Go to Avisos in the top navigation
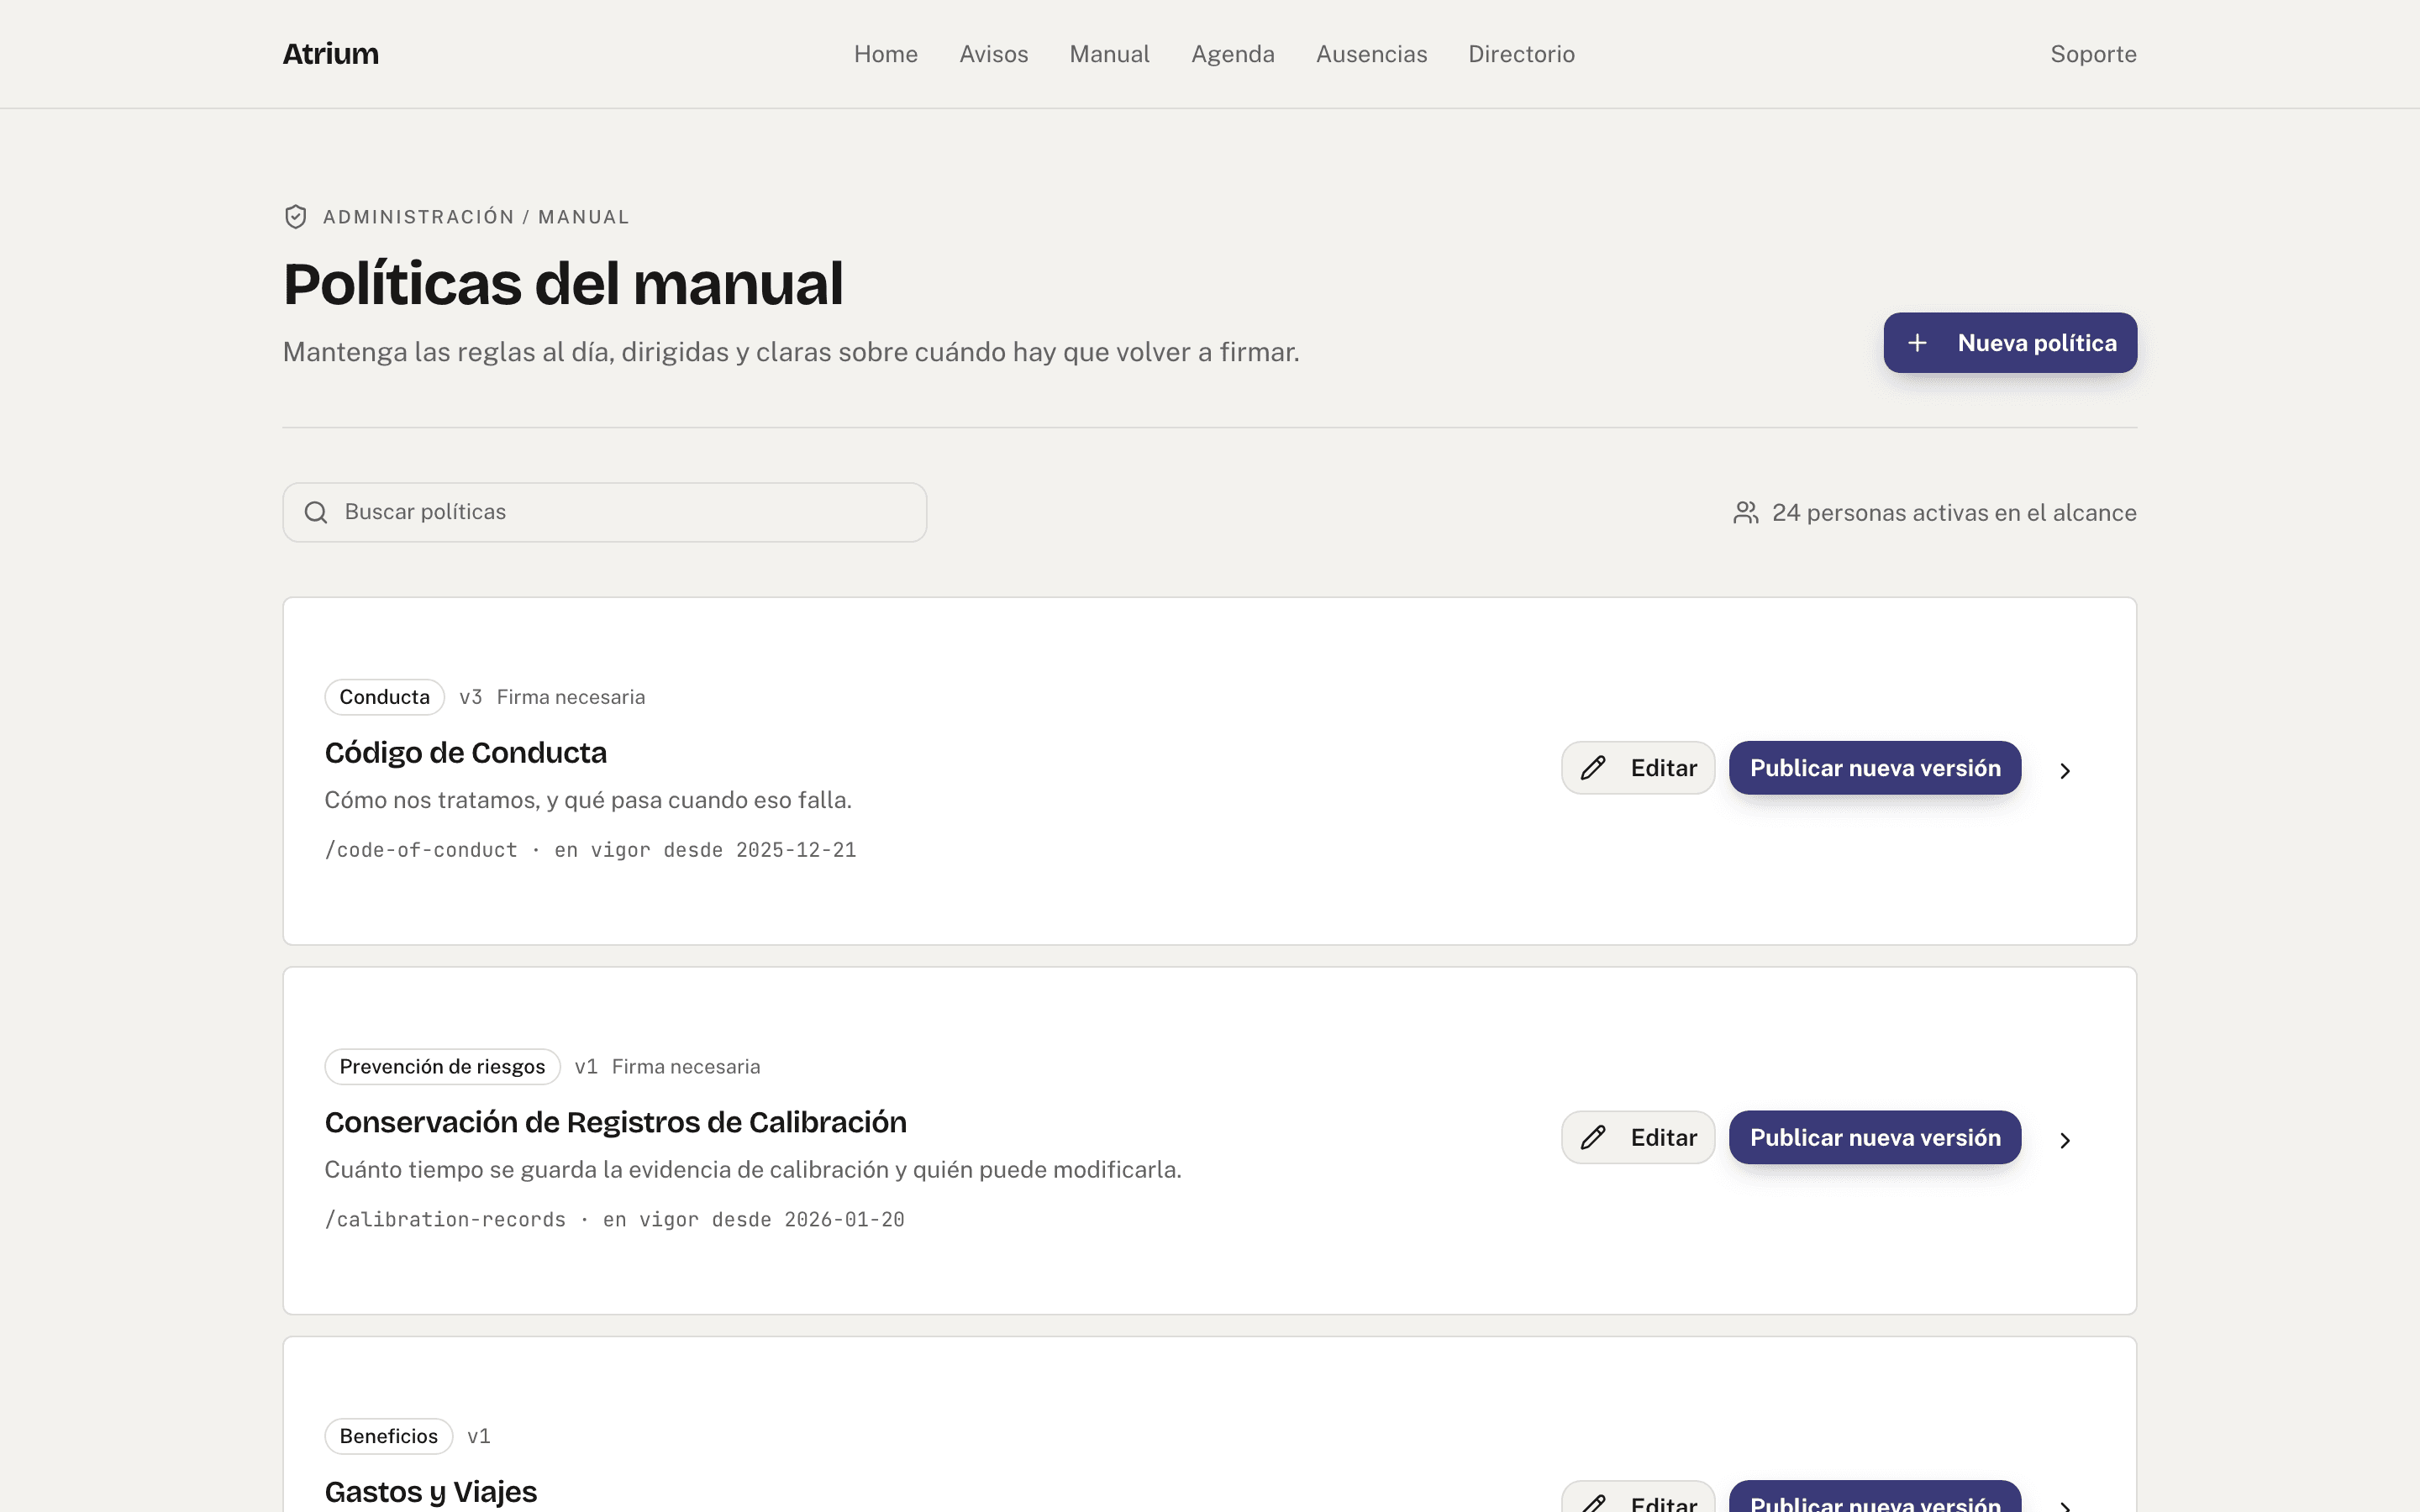The height and width of the screenshot is (1512, 2420). [993, 54]
